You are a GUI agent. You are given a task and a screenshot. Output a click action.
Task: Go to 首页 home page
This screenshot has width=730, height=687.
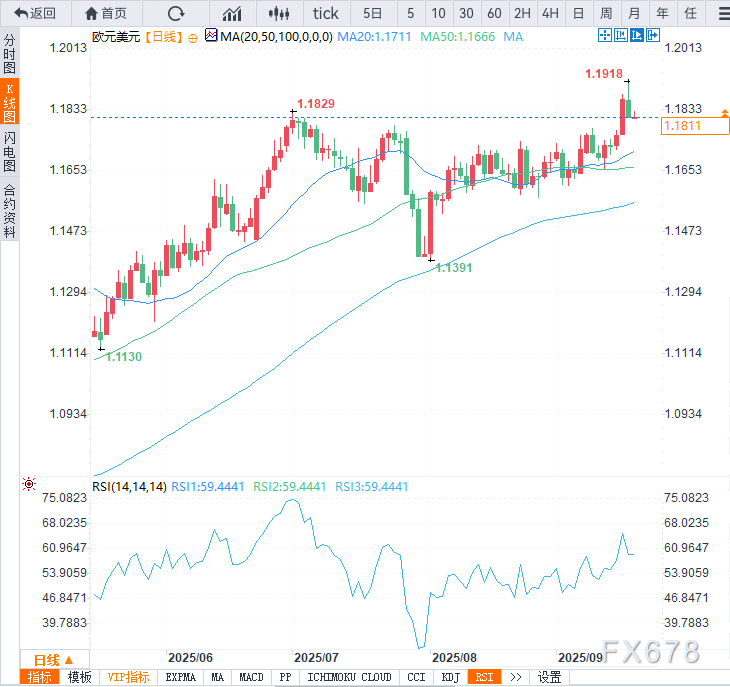(x=106, y=13)
